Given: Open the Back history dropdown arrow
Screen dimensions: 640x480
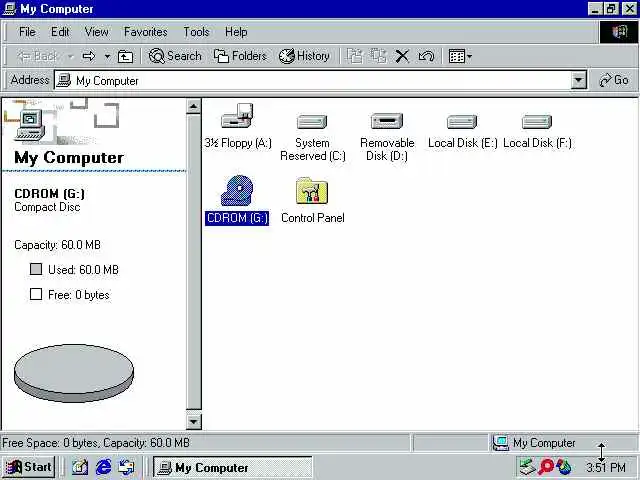Looking at the screenshot, I should (71, 56).
